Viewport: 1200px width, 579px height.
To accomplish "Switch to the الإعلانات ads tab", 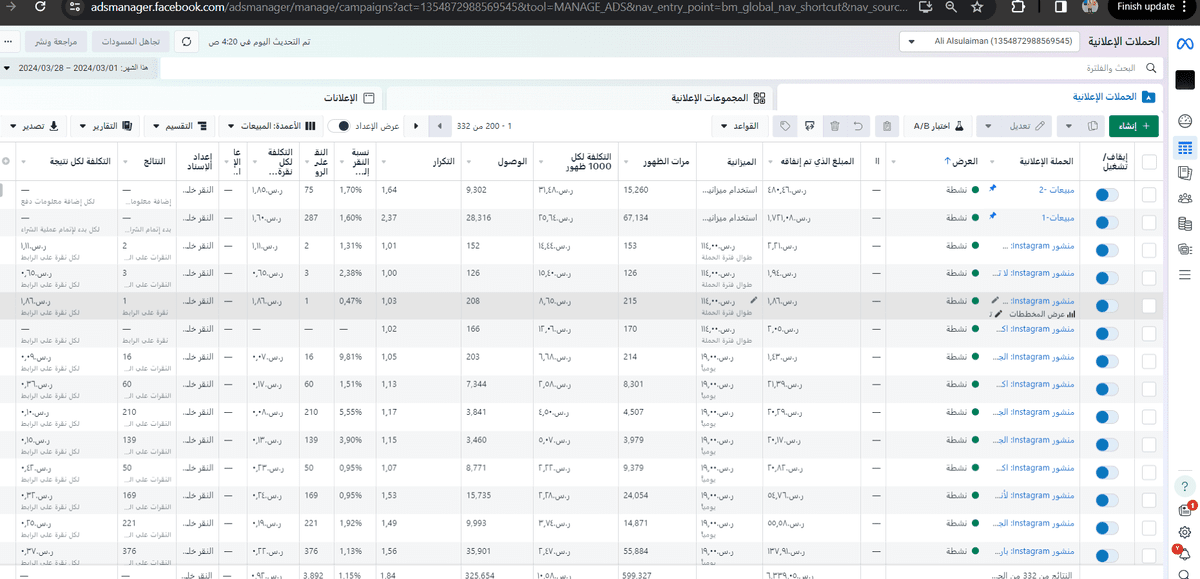I will [x=350, y=98].
